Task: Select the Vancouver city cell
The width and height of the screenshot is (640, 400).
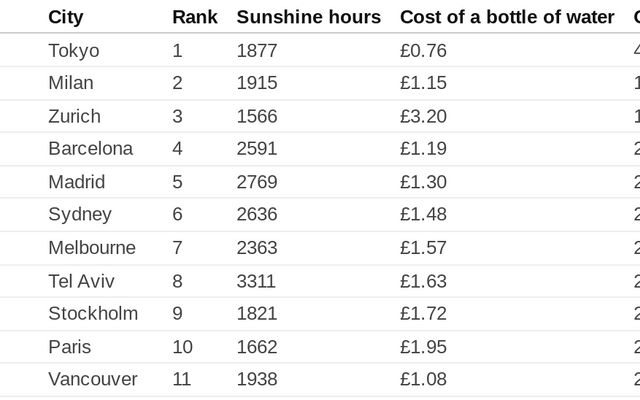Action: tap(92, 379)
